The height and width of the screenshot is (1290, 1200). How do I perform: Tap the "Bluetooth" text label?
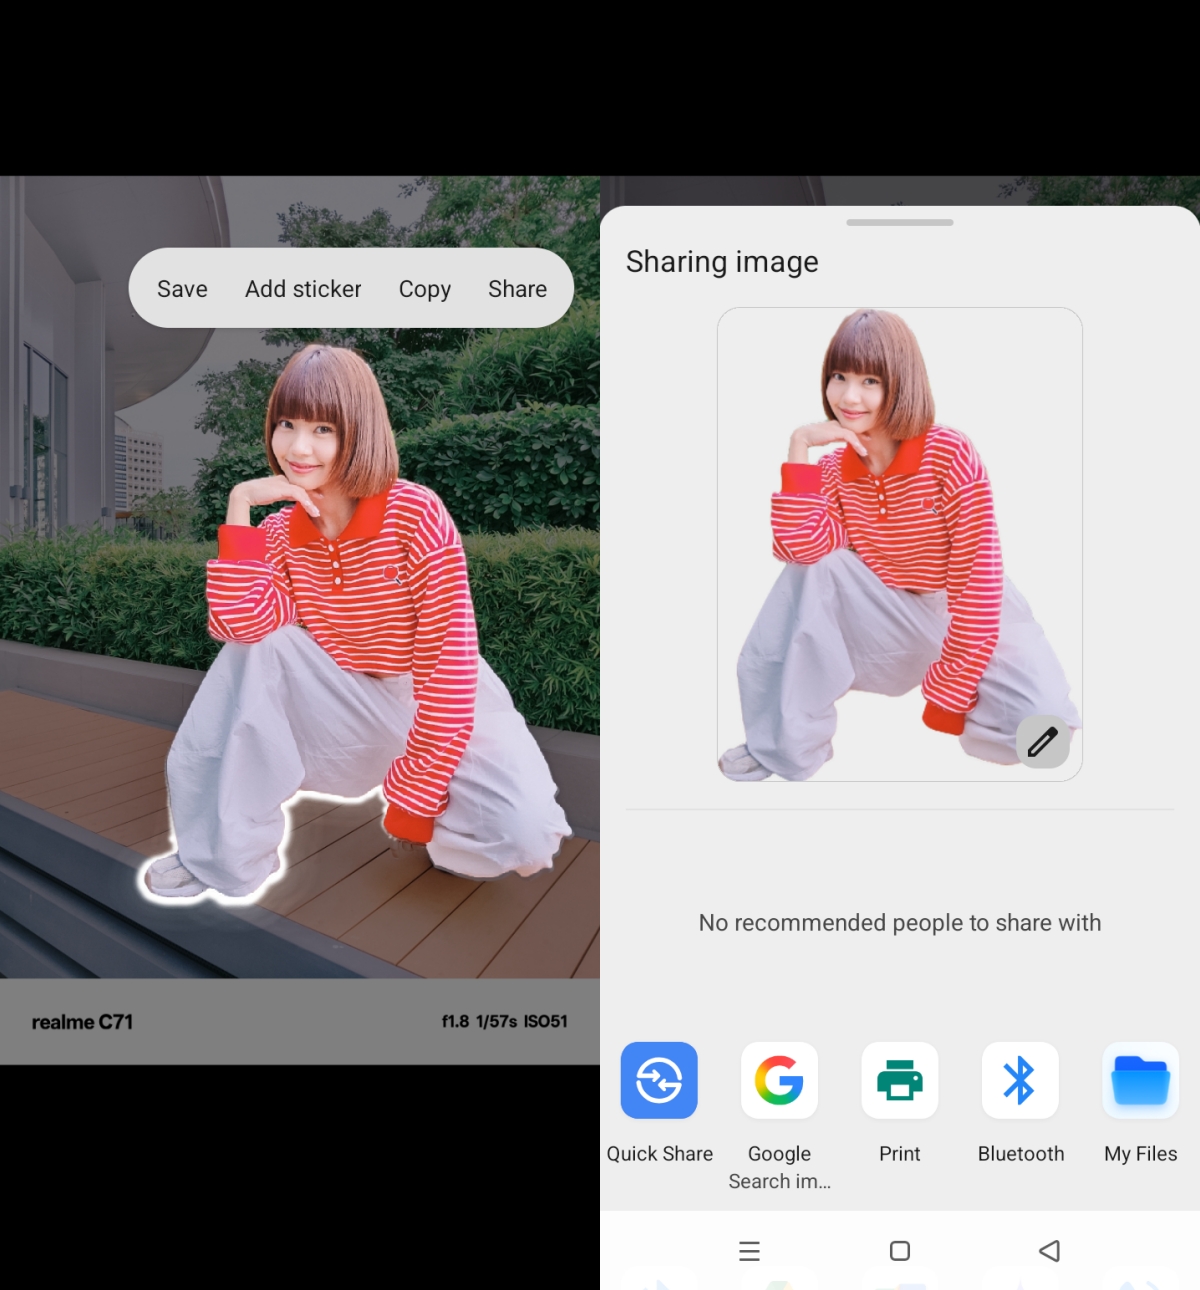point(1020,1153)
